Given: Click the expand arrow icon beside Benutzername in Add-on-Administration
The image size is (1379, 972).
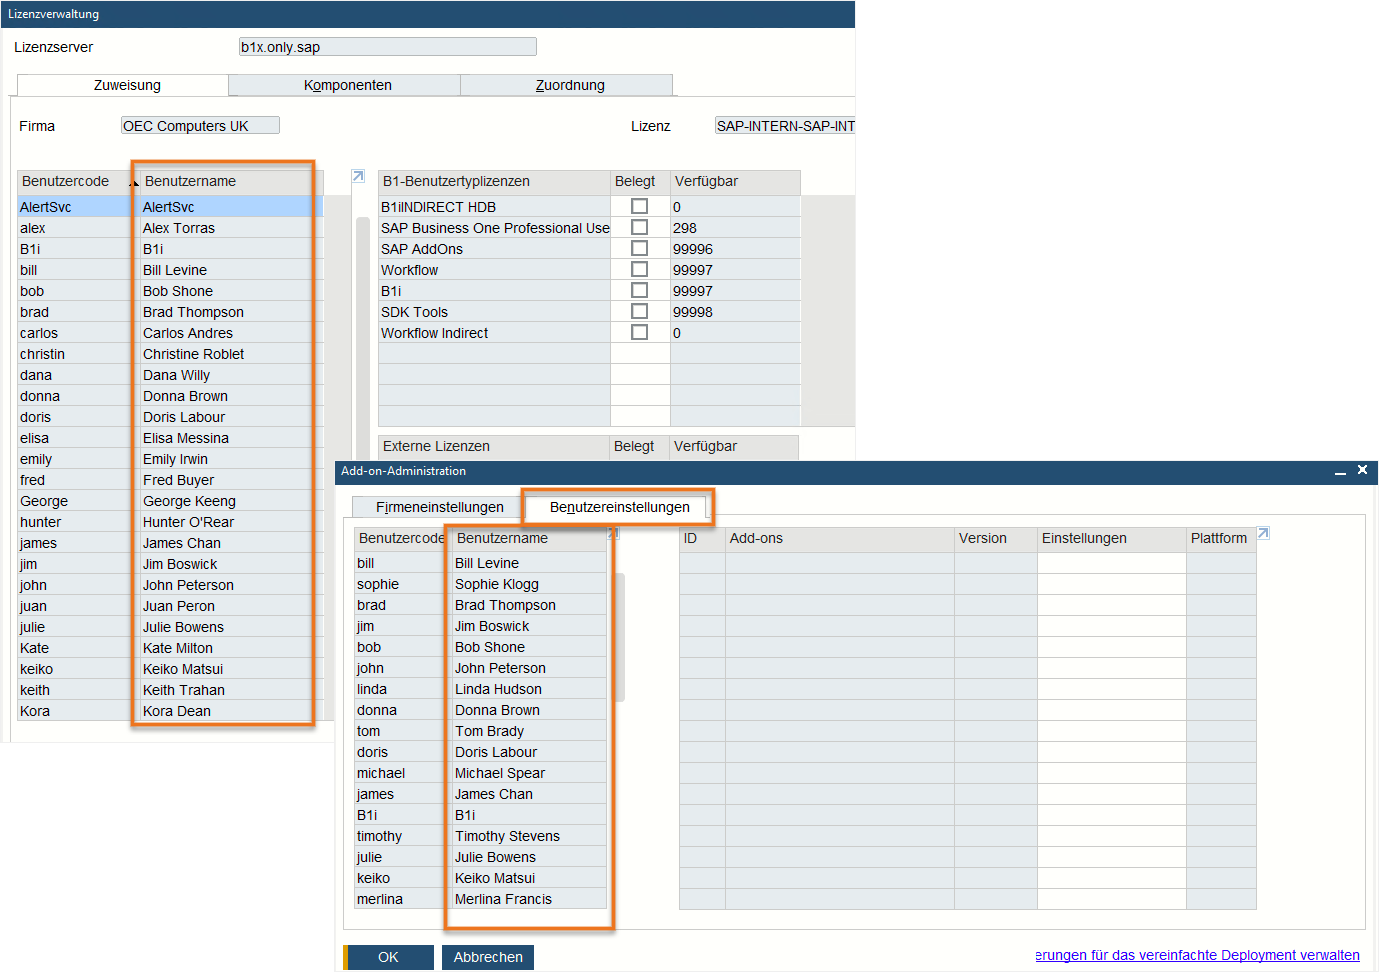Looking at the screenshot, I should 613,531.
